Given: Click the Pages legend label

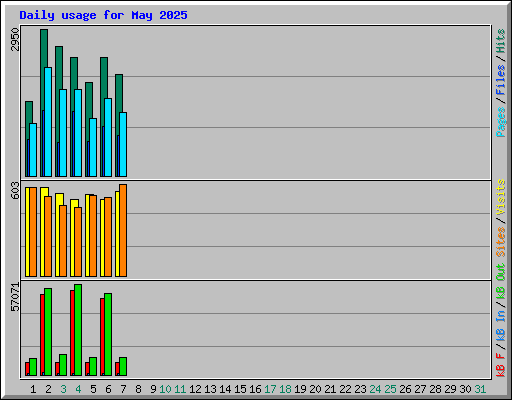Looking at the screenshot, I should point(501,122).
